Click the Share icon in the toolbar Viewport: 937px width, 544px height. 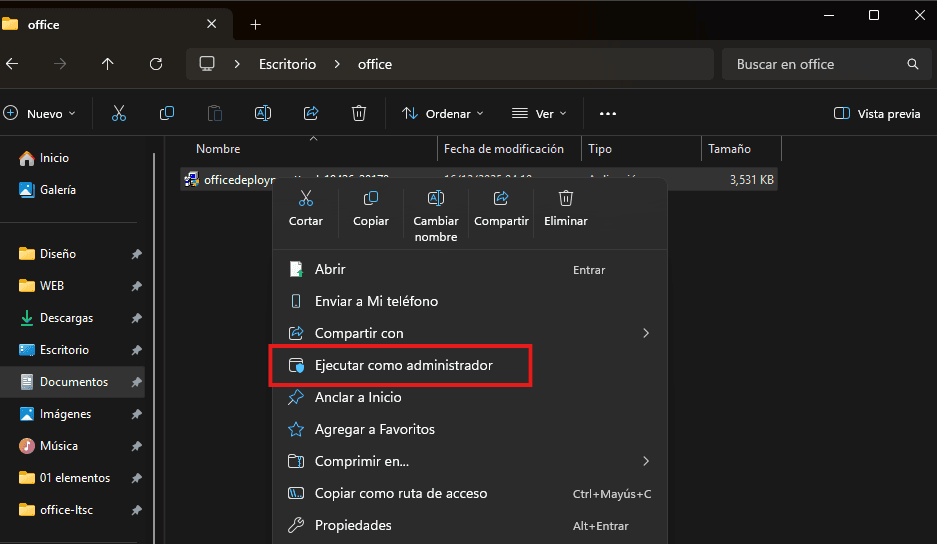tap(311, 114)
